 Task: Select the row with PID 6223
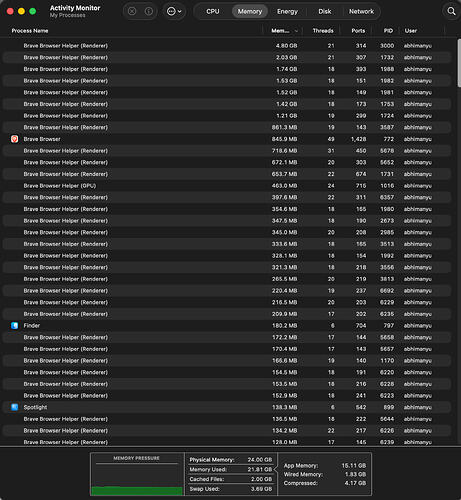(x=227, y=396)
